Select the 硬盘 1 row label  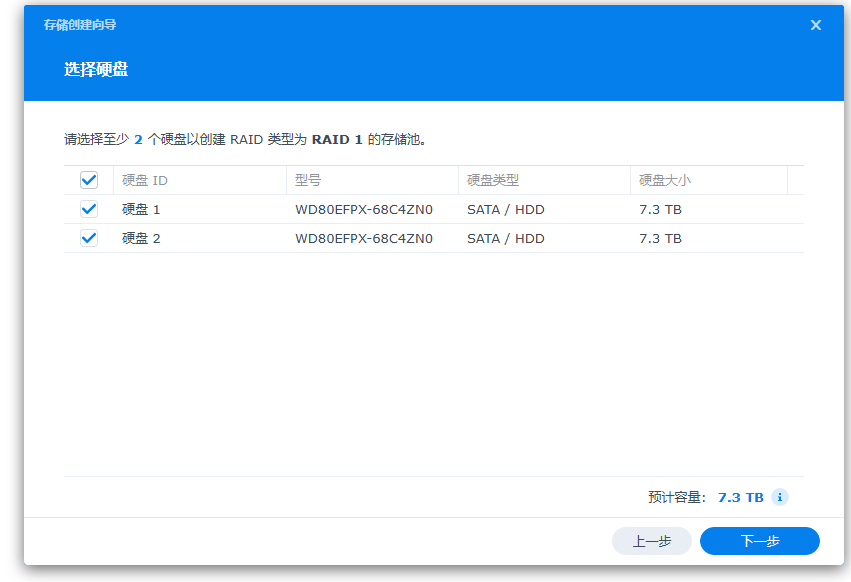[x=141, y=210]
